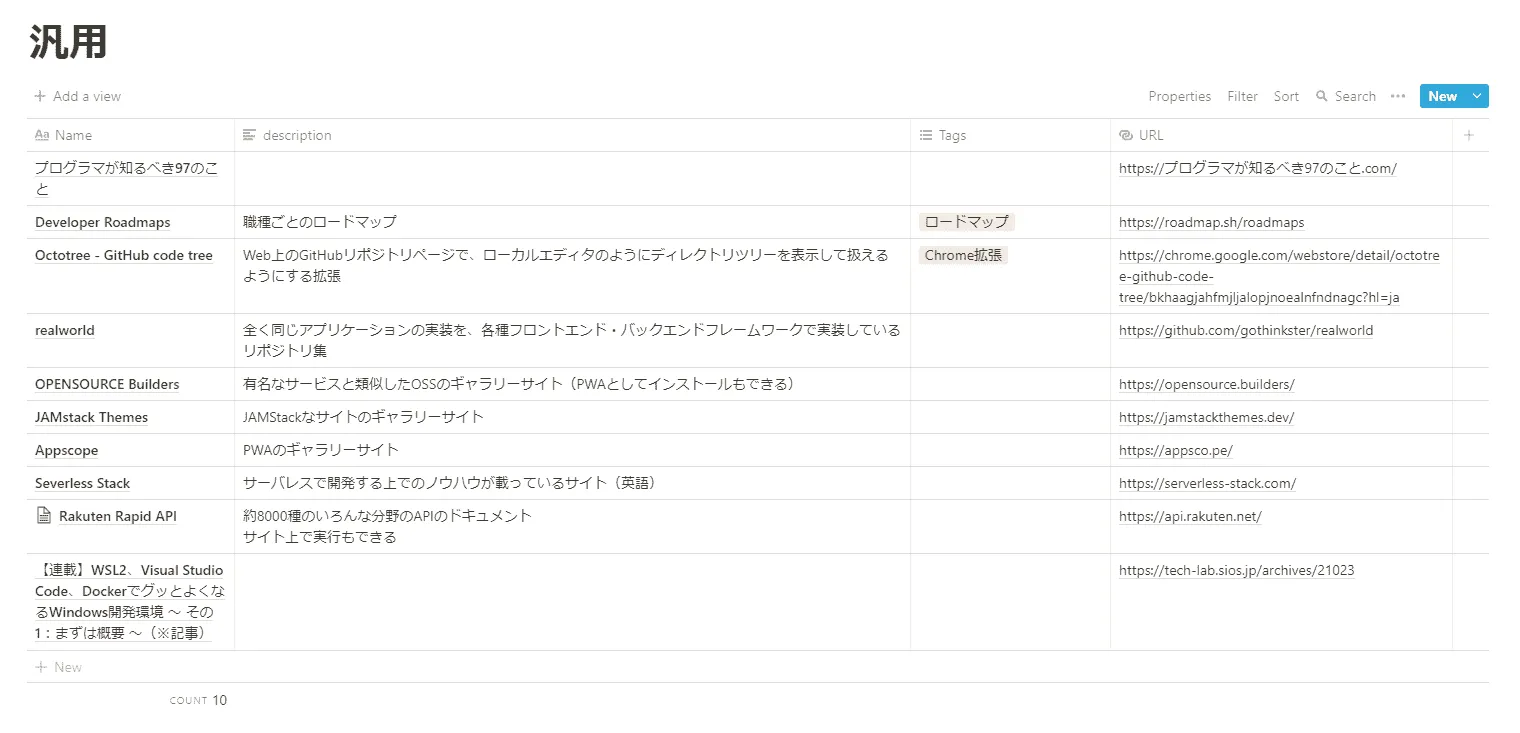Viewport: 1520px width, 733px height.
Task: Open the Properties menu
Action: click(x=1180, y=96)
